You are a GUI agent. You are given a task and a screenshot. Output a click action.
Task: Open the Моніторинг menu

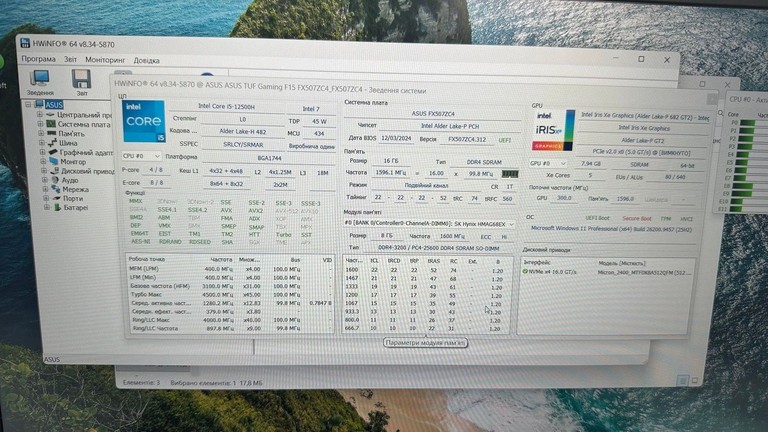point(105,60)
